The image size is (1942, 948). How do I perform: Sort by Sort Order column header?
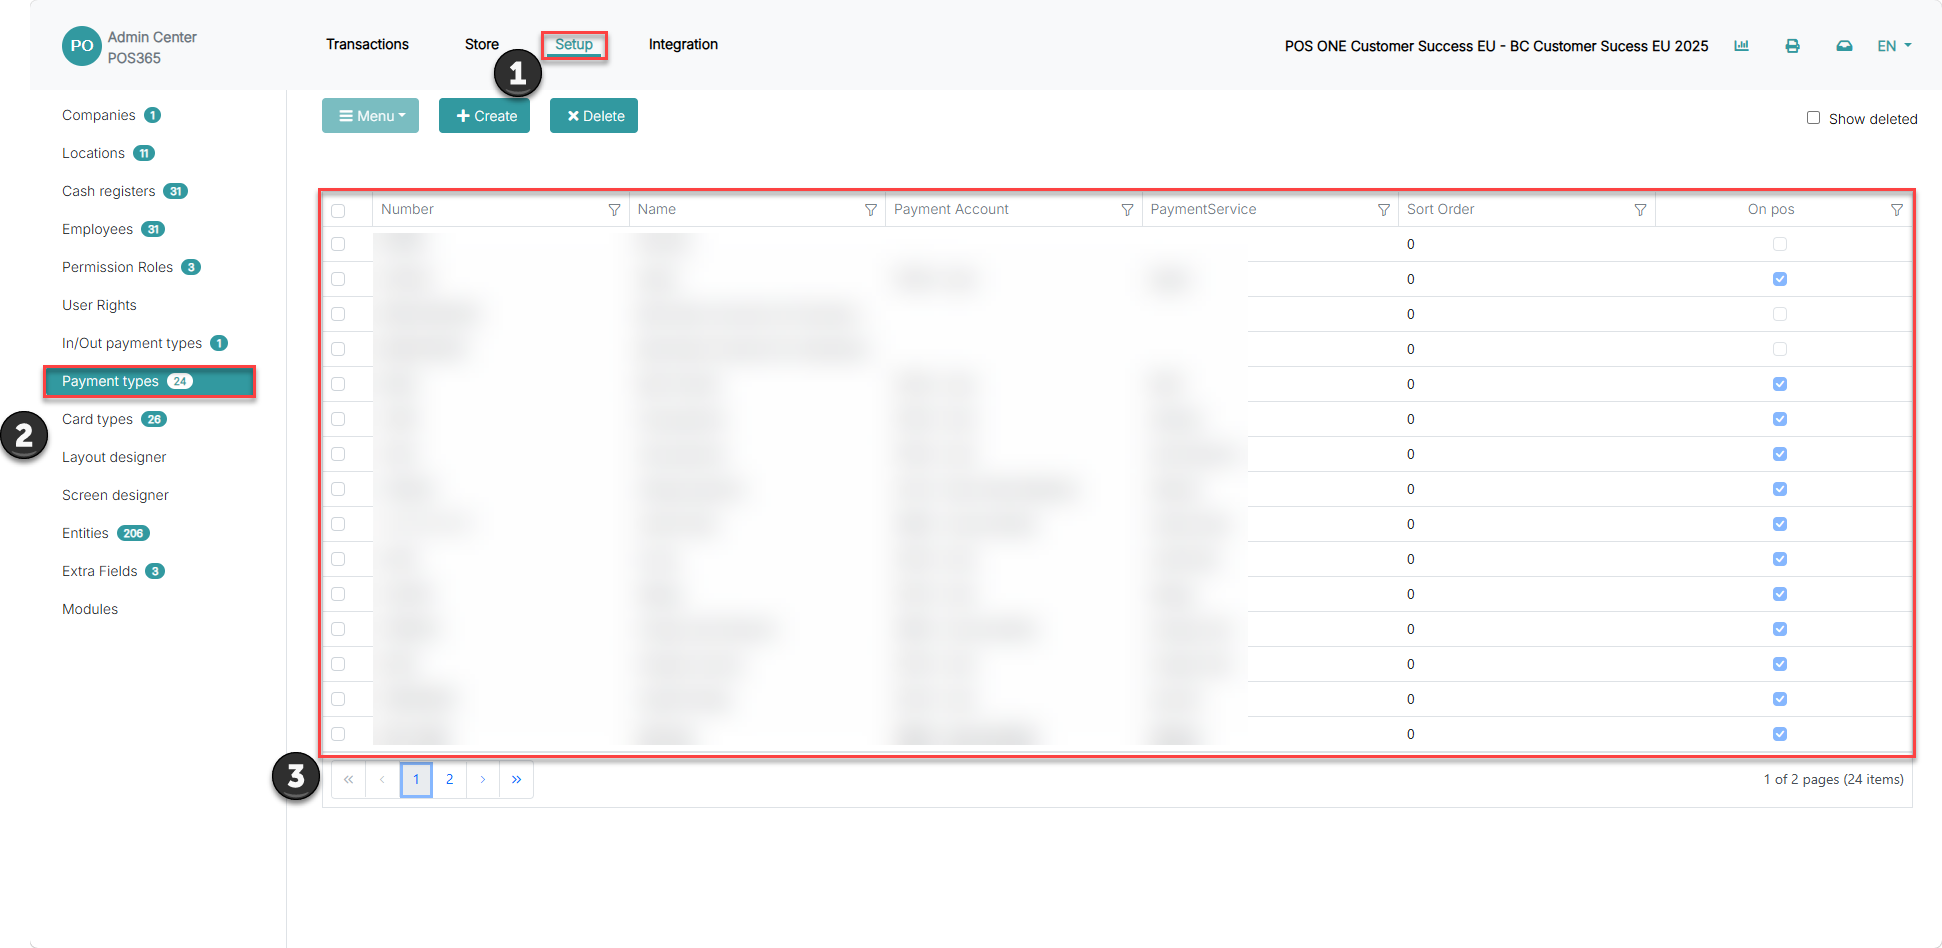click(x=1440, y=209)
